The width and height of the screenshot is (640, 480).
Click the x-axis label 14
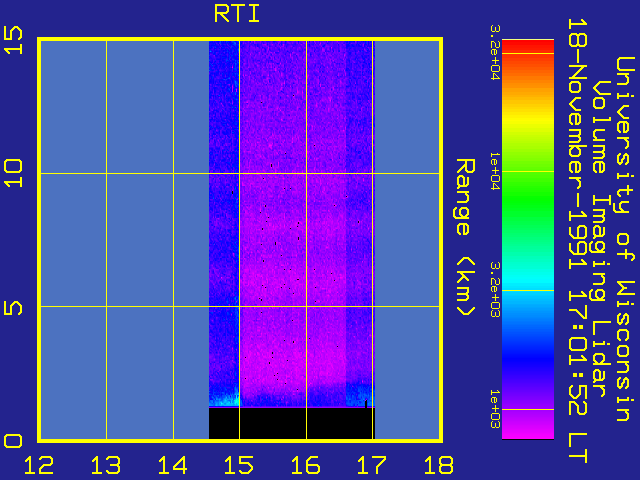(172, 465)
